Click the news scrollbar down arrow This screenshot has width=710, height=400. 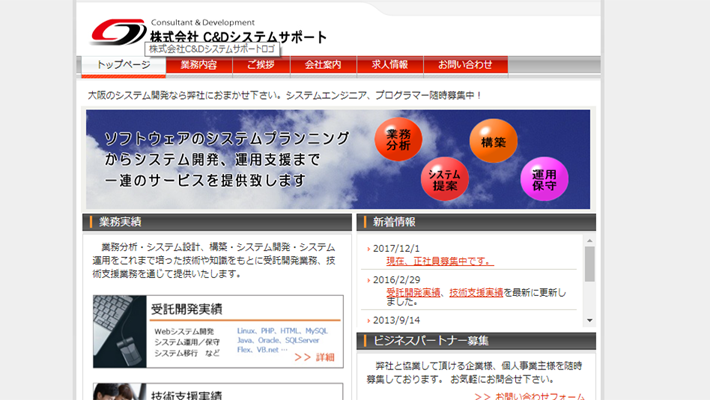pos(590,321)
